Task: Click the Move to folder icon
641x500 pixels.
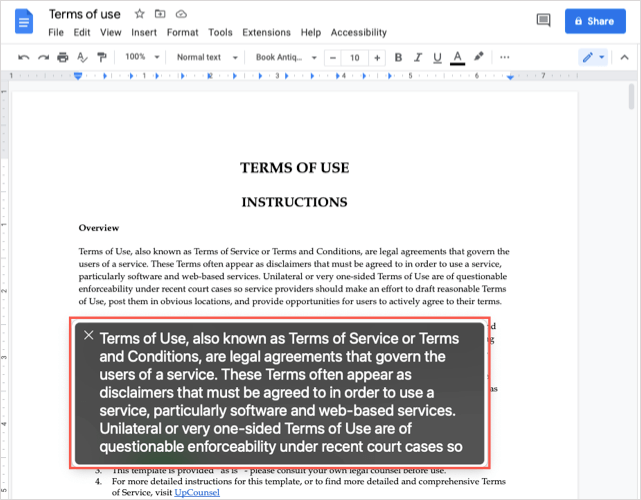Action: point(160,14)
